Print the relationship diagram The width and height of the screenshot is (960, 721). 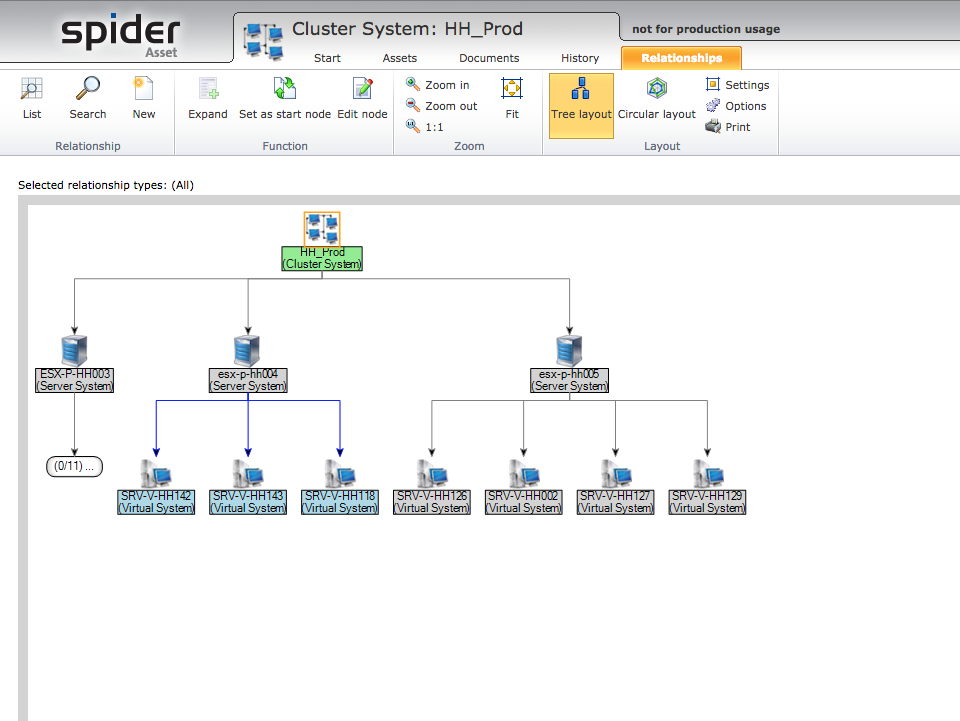click(x=729, y=127)
